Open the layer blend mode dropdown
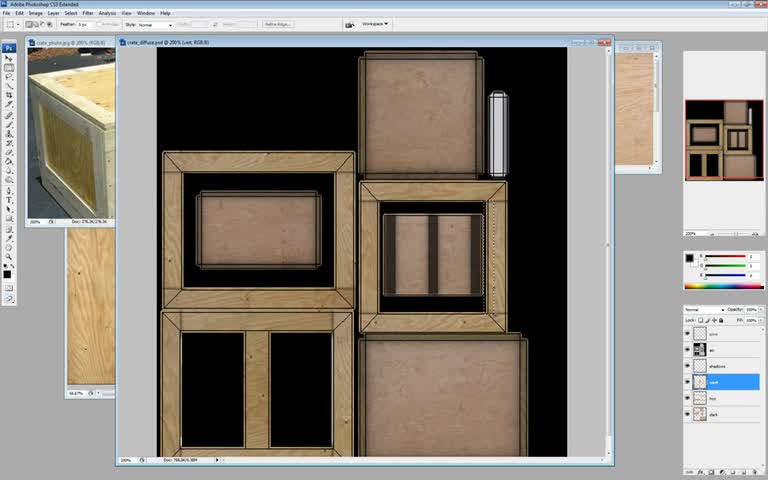This screenshot has height=480, width=768. pos(703,310)
